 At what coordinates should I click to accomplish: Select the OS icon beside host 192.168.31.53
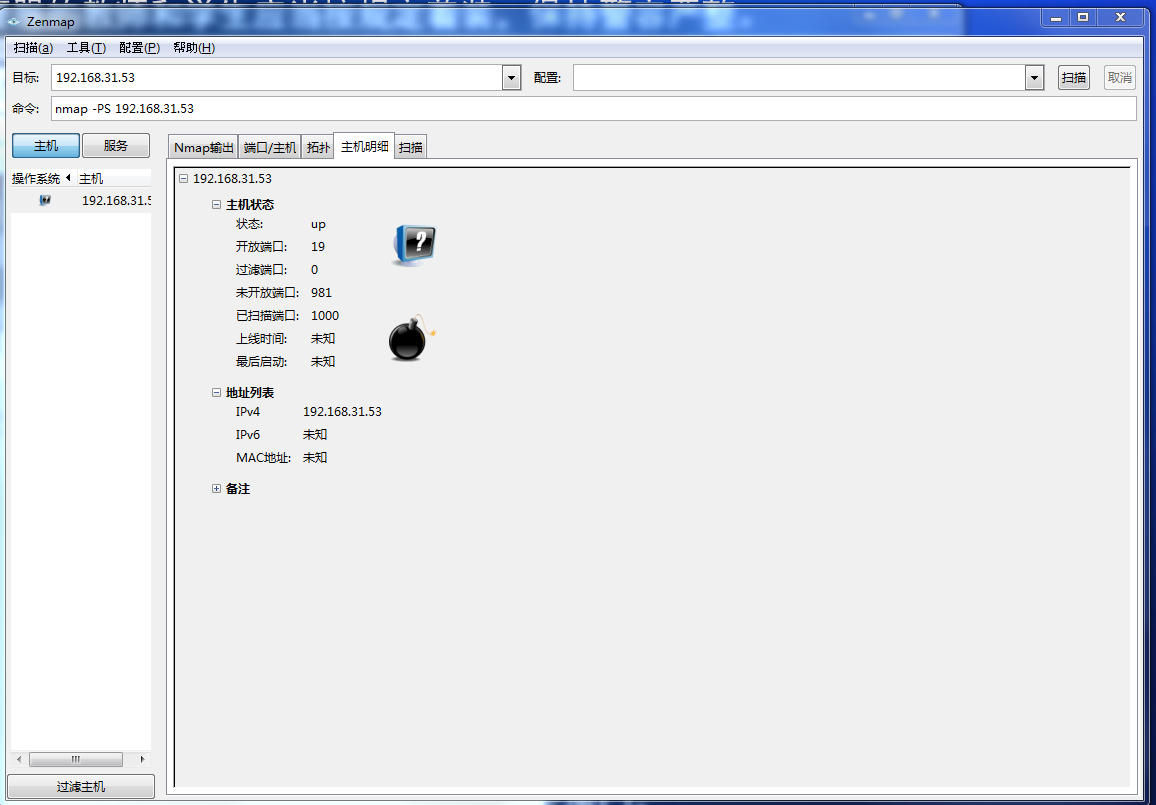point(45,200)
